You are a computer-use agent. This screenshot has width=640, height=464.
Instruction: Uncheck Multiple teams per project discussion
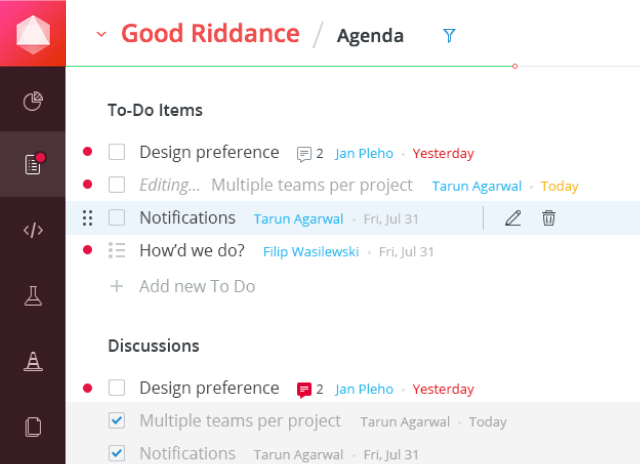pos(117,421)
